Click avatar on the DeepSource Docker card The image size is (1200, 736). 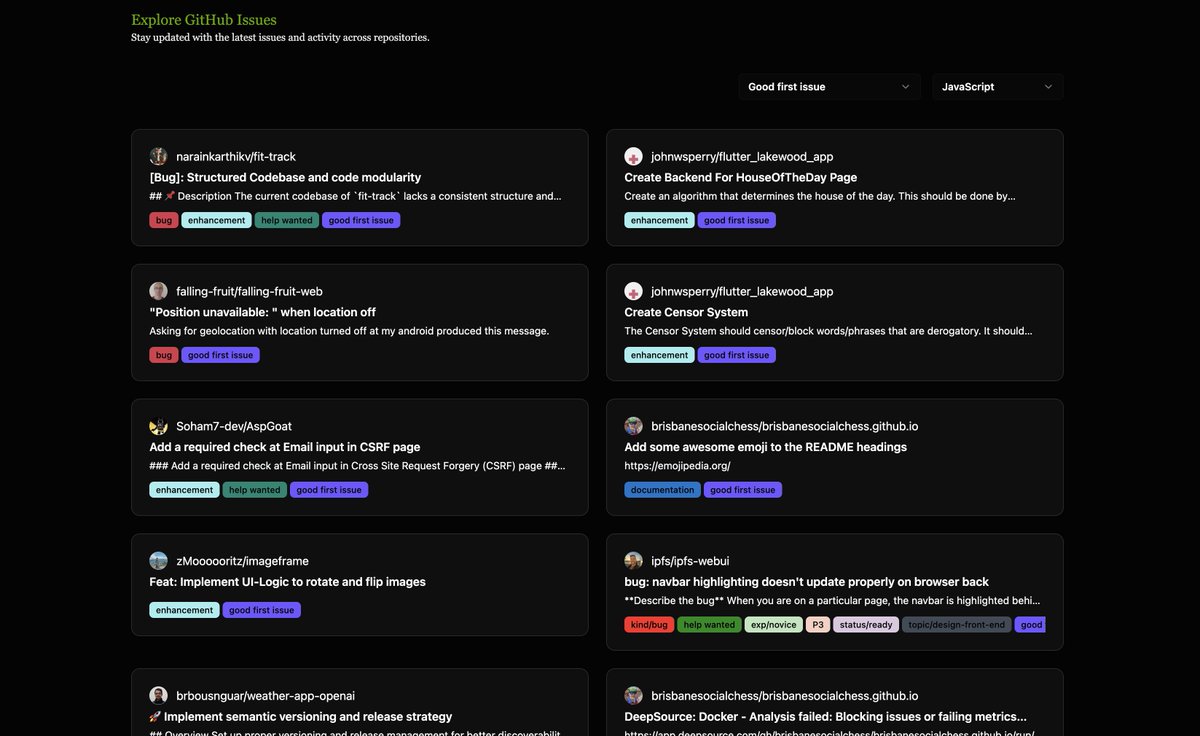(634, 695)
